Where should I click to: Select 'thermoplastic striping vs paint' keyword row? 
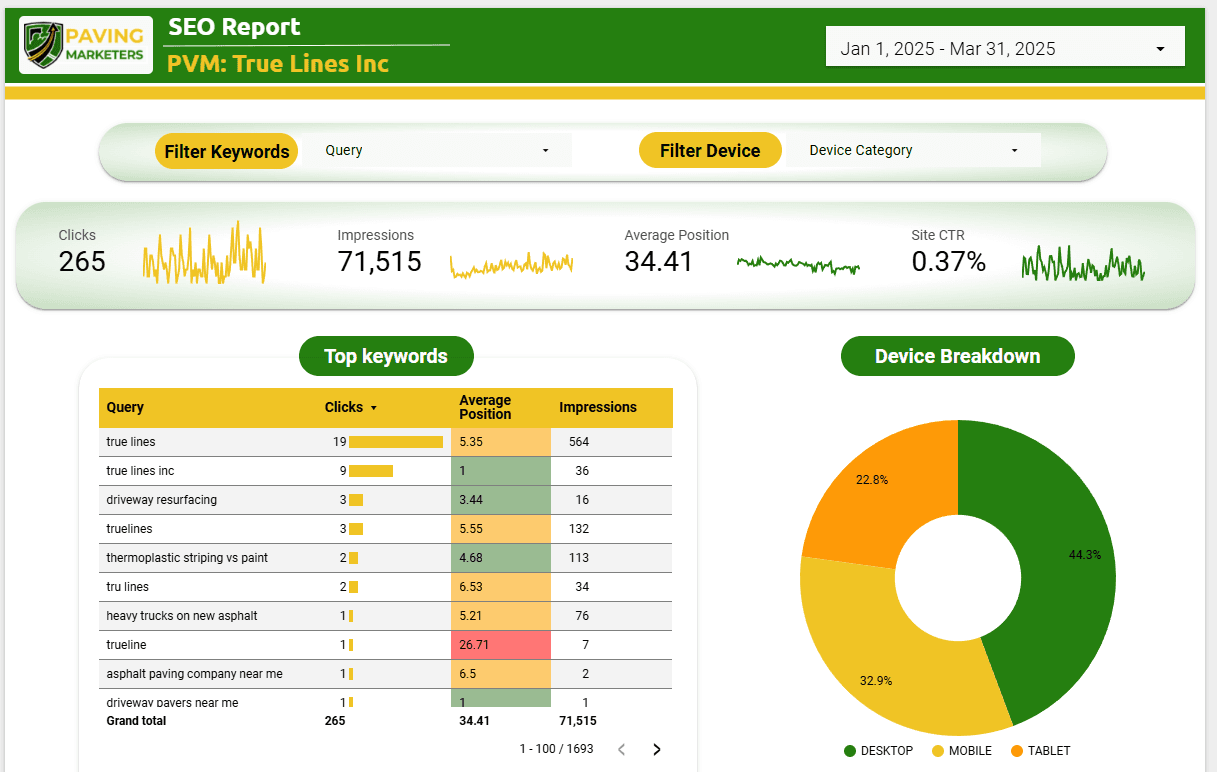pyautogui.click(x=187, y=558)
